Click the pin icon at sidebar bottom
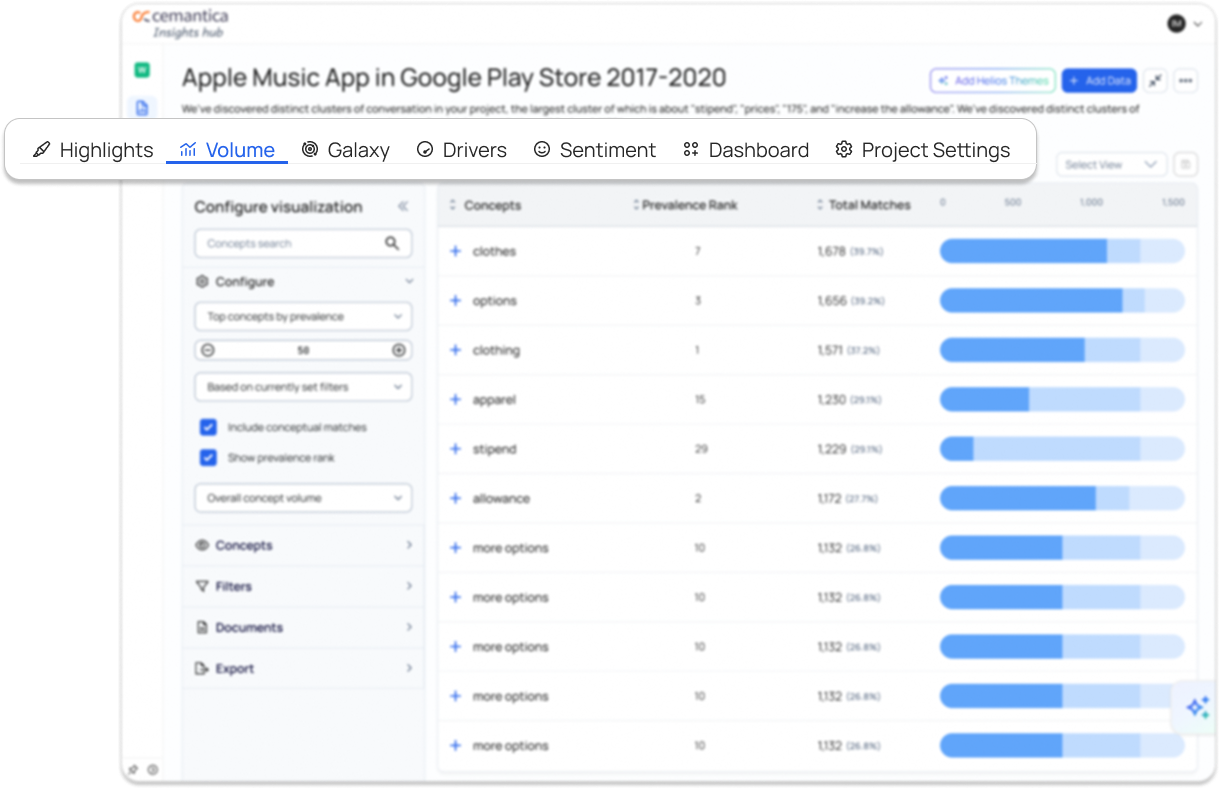The image size is (1219, 788). [133, 770]
